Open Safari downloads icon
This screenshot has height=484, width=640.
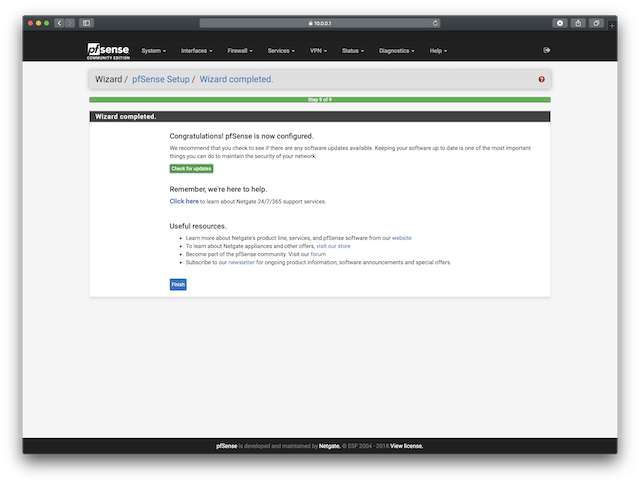(560, 23)
